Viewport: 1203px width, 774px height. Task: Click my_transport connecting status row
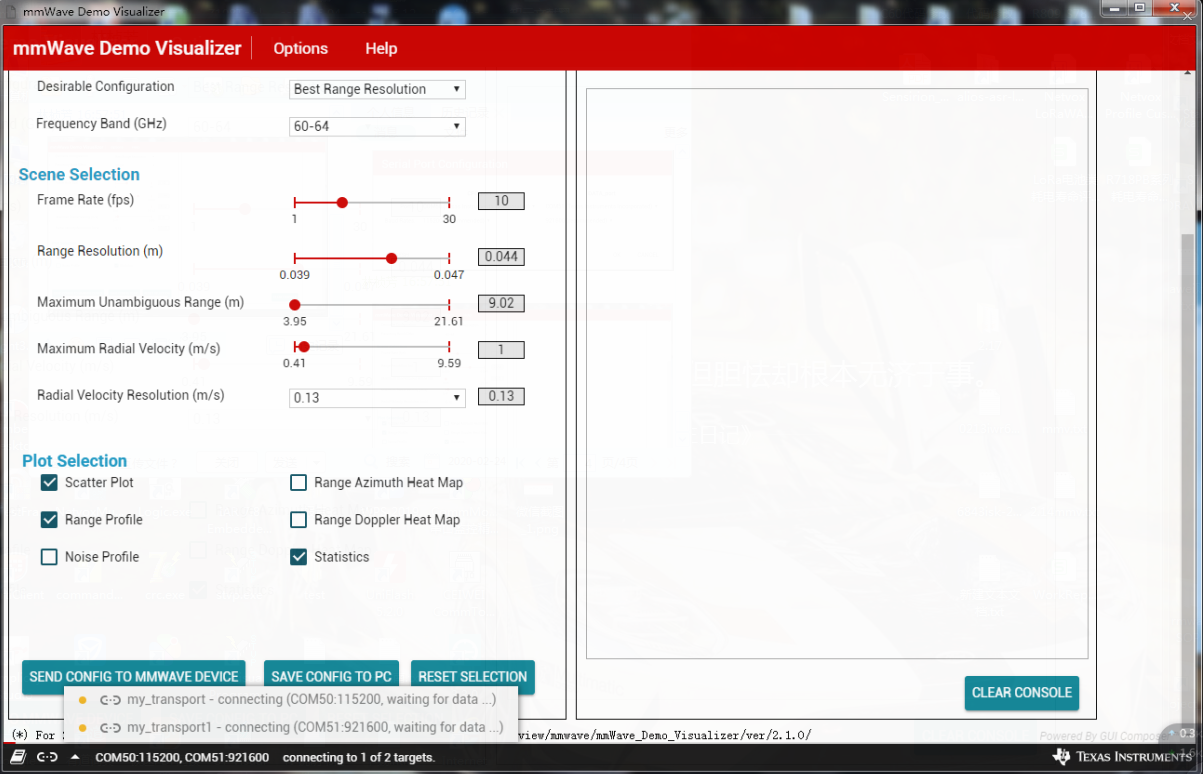pyautogui.click(x=291, y=700)
